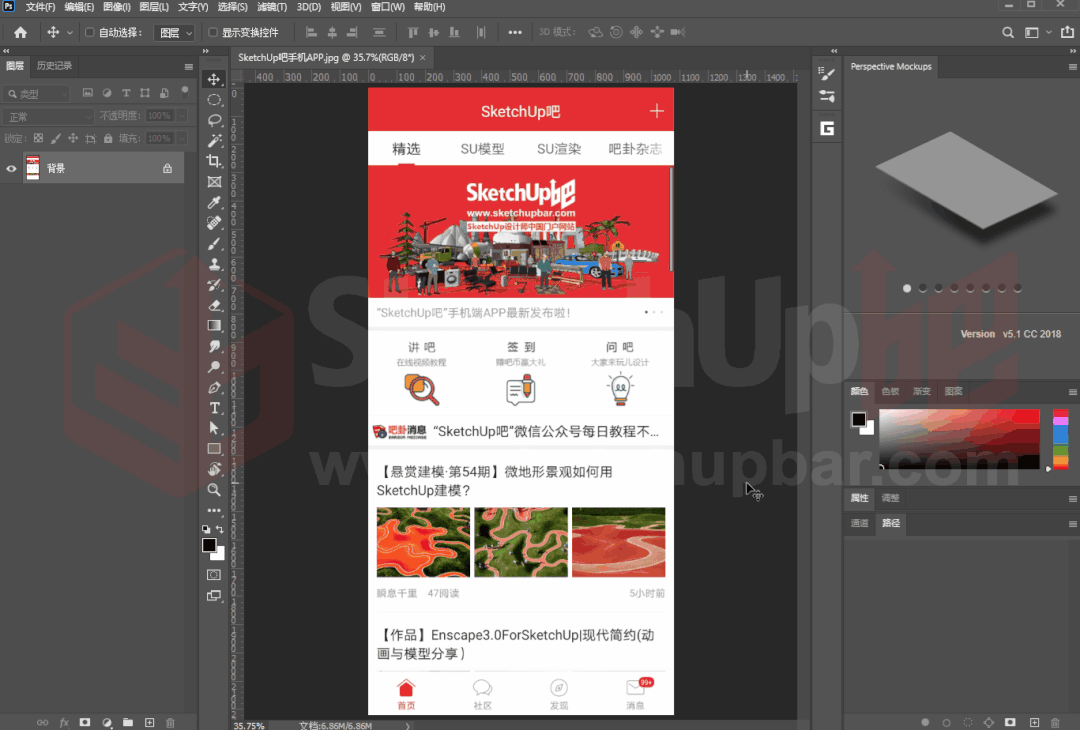The image size is (1080, 730).
Task: Select the Pen tool
Action: pyautogui.click(x=214, y=388)
